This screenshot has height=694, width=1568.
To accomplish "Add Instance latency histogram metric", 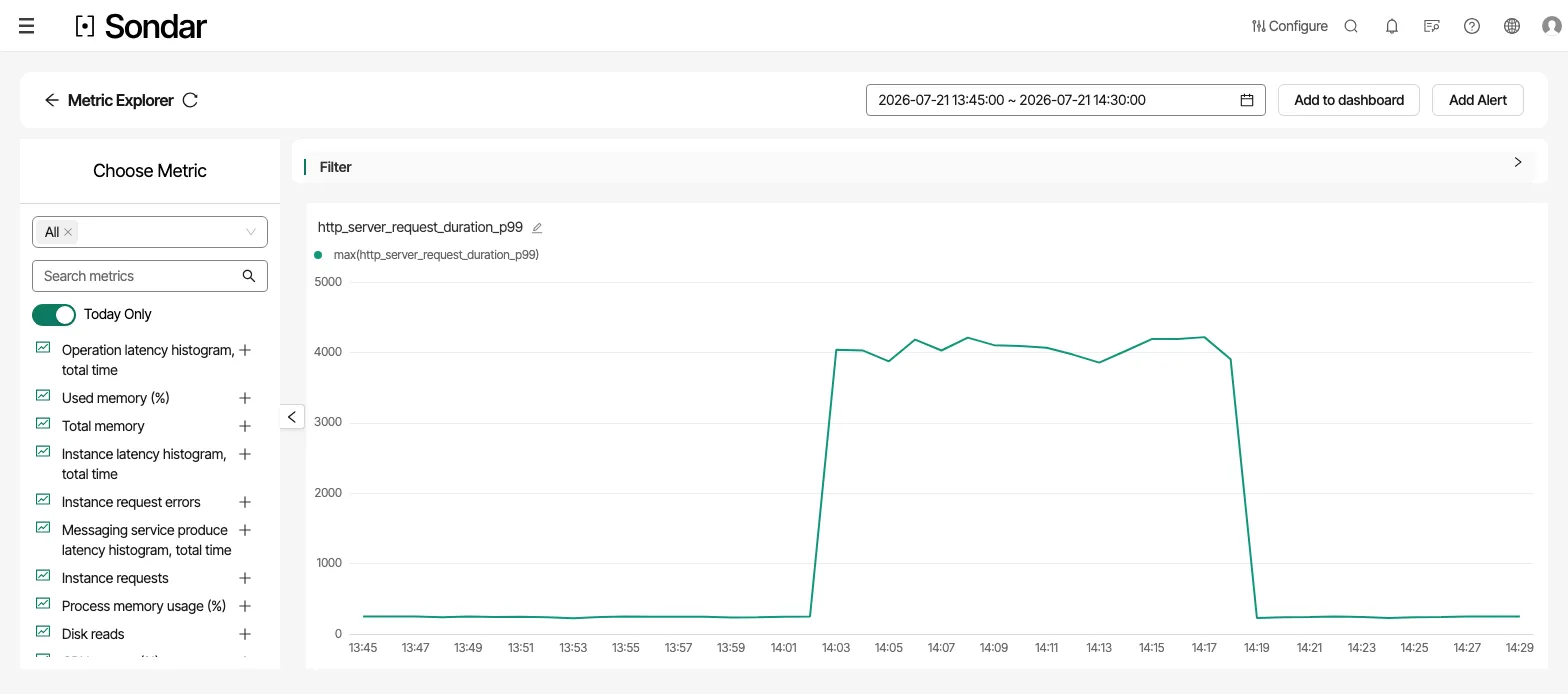I will click(x=245, y=454).
